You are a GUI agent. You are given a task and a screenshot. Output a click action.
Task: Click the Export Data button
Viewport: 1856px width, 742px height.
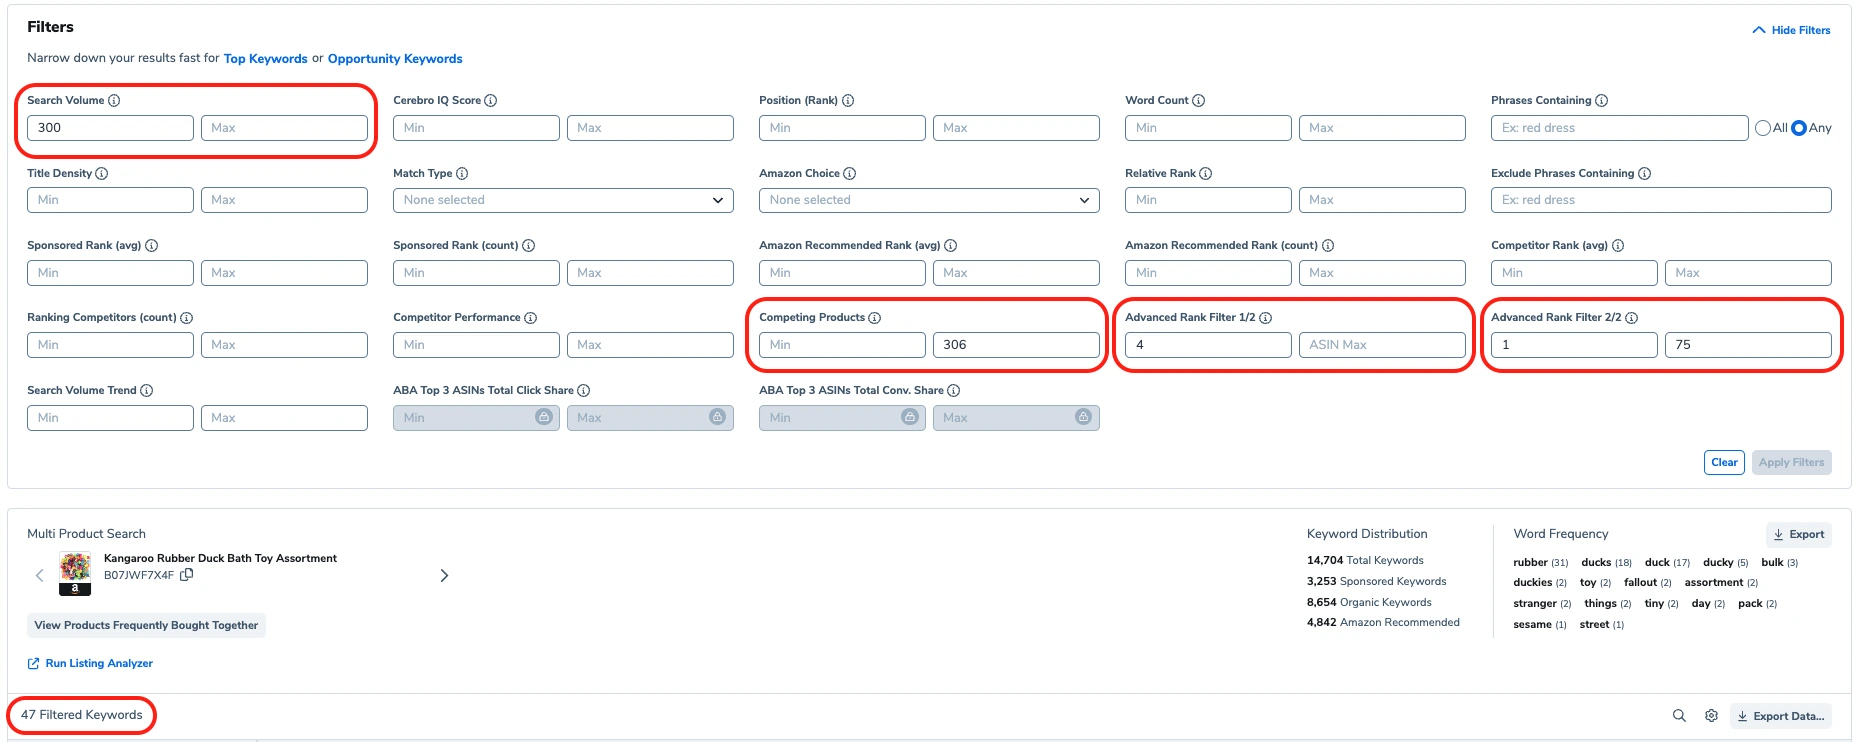point(1780,716)
